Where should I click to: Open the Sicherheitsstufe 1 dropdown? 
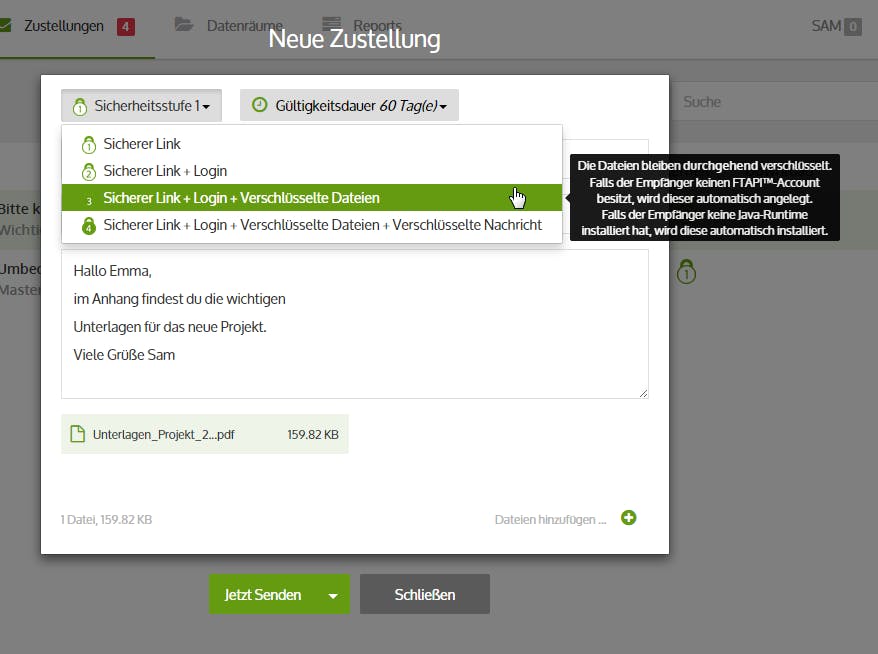141,105
